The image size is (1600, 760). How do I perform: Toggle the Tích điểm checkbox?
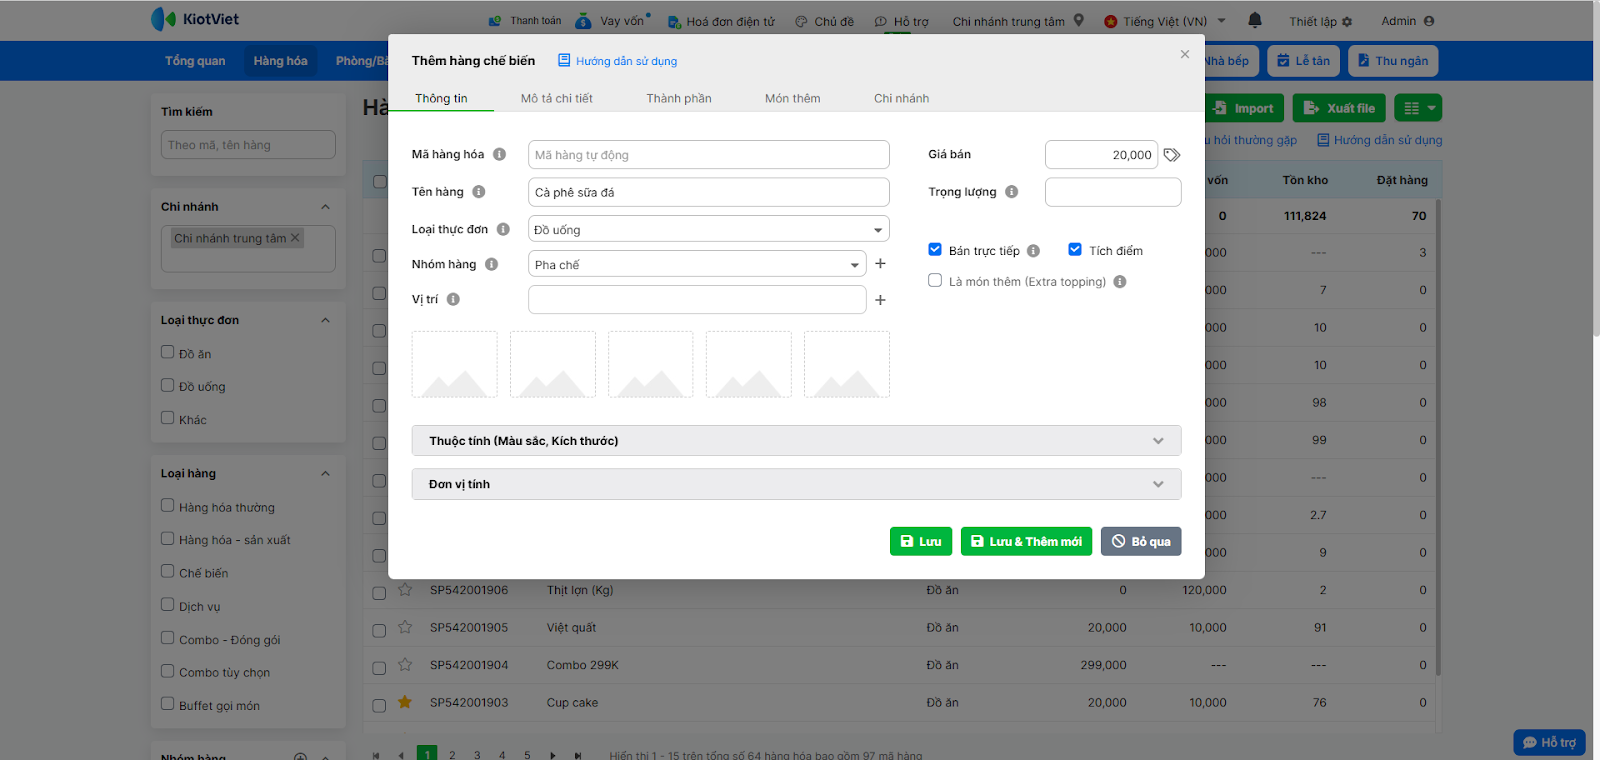click(x=1075, y=250)
